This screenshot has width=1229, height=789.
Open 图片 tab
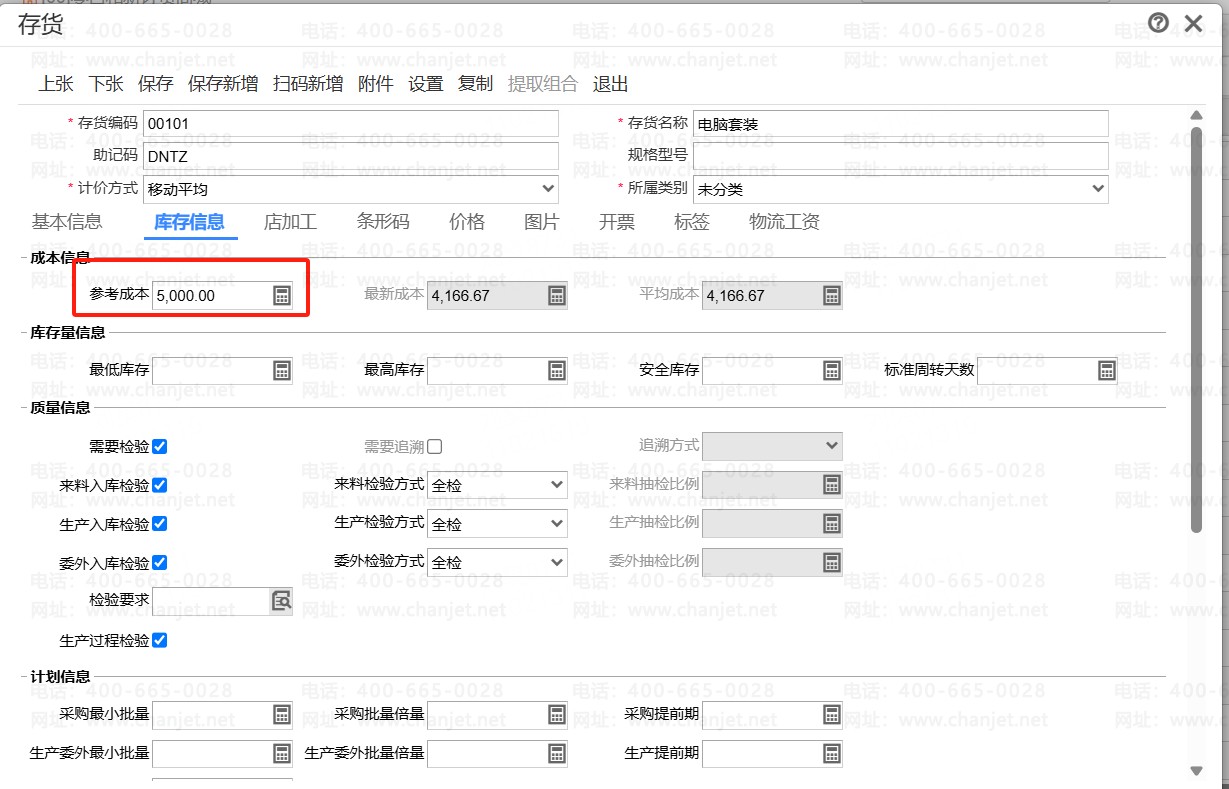[542, 222]
